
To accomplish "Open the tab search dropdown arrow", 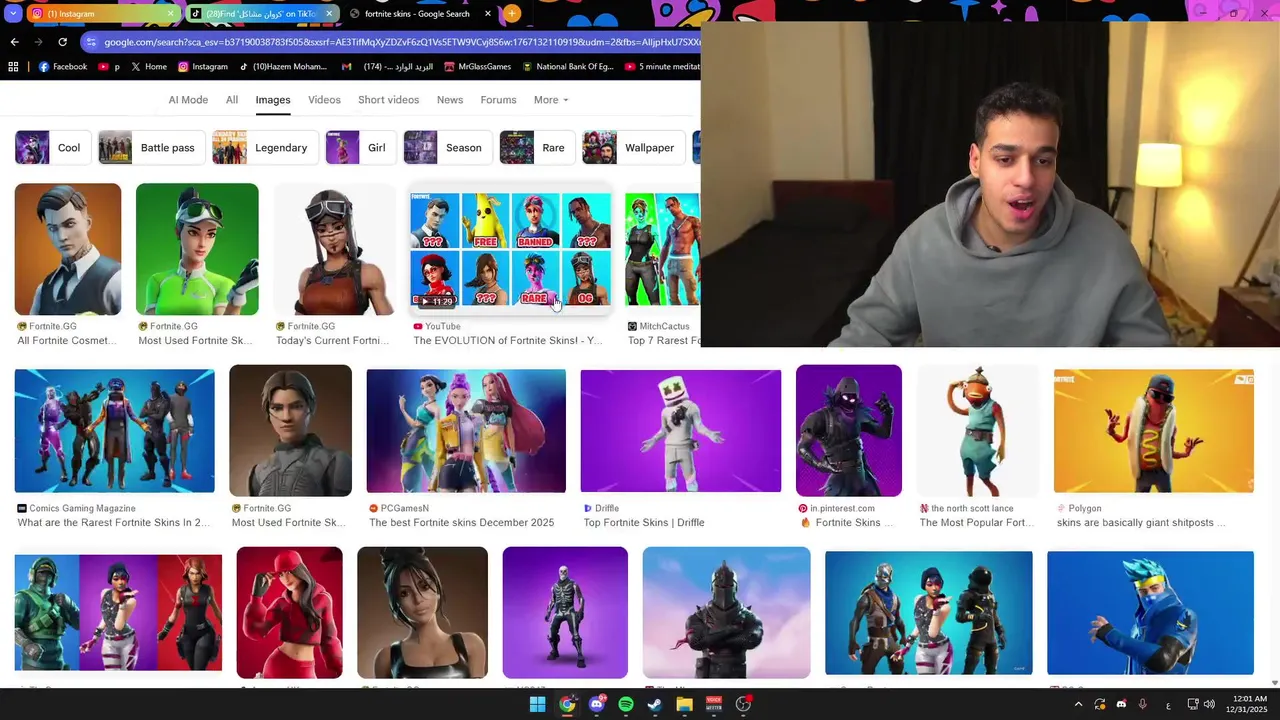I will [x=13, y=13].
